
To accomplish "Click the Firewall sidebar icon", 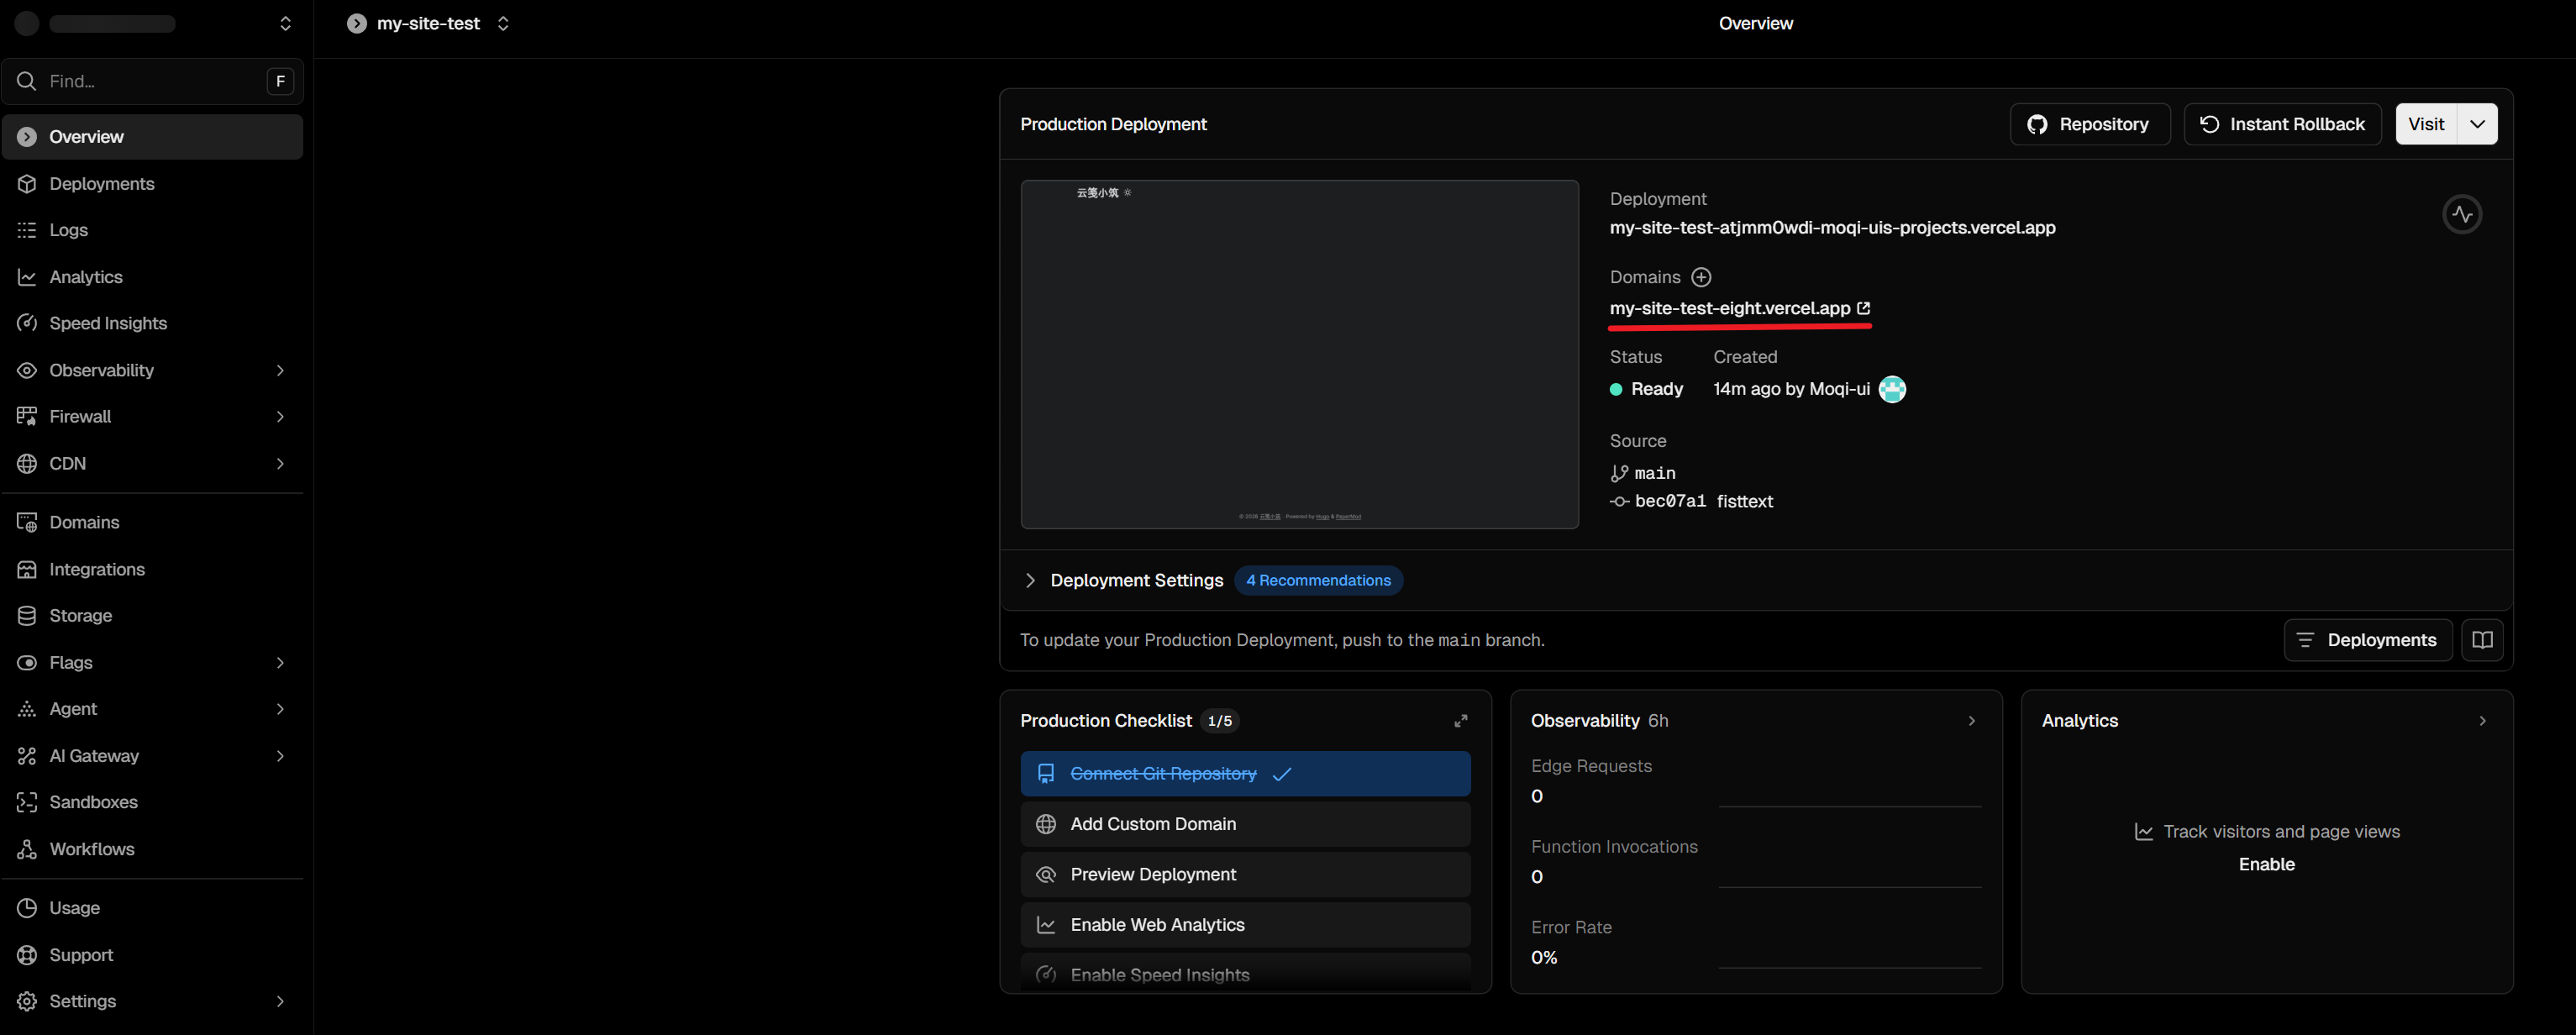I will click(27, 416).
